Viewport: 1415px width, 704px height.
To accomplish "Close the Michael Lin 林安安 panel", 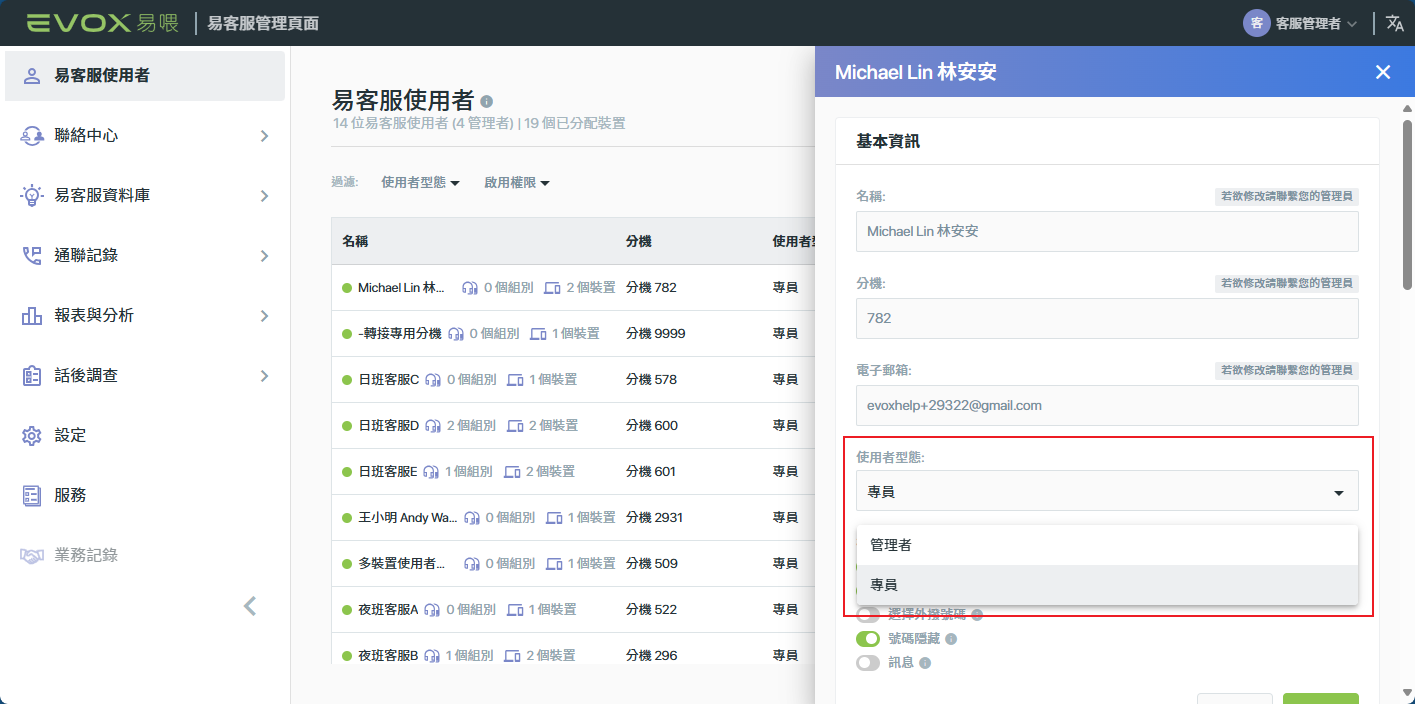I will [x=1383, y=72].
